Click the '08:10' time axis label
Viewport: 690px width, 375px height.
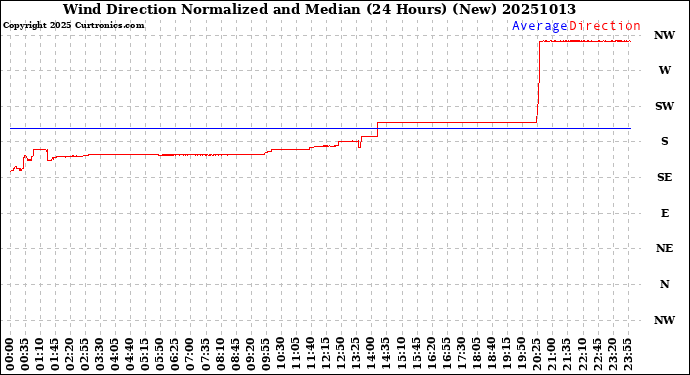point(220,354)
